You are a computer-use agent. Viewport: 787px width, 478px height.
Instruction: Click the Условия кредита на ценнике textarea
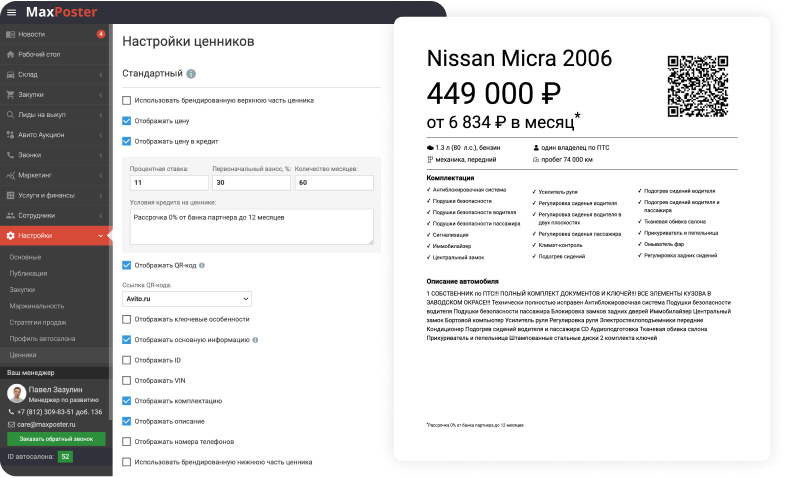pos(251,227)
